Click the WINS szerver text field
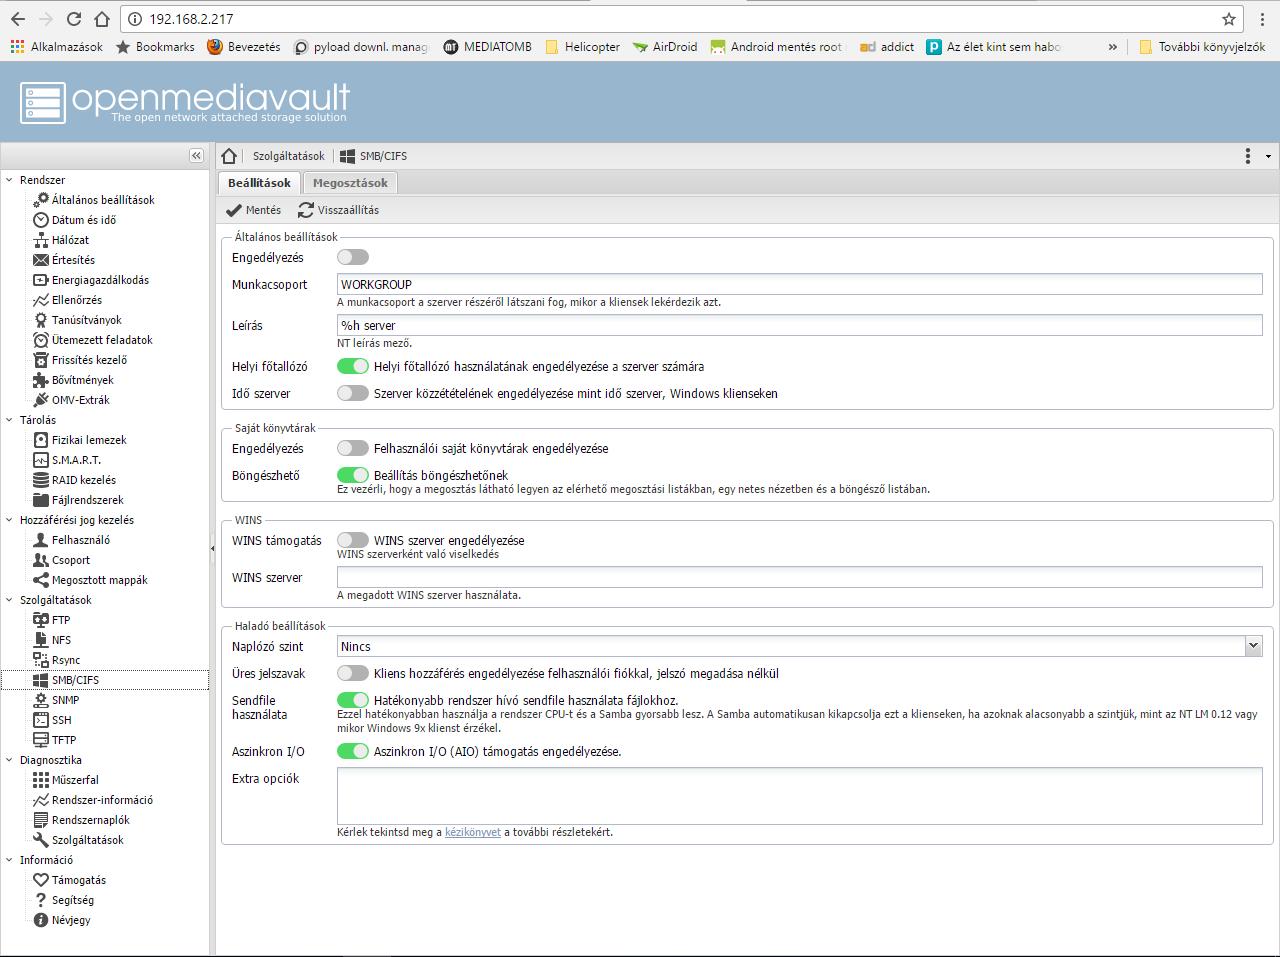 800,577
